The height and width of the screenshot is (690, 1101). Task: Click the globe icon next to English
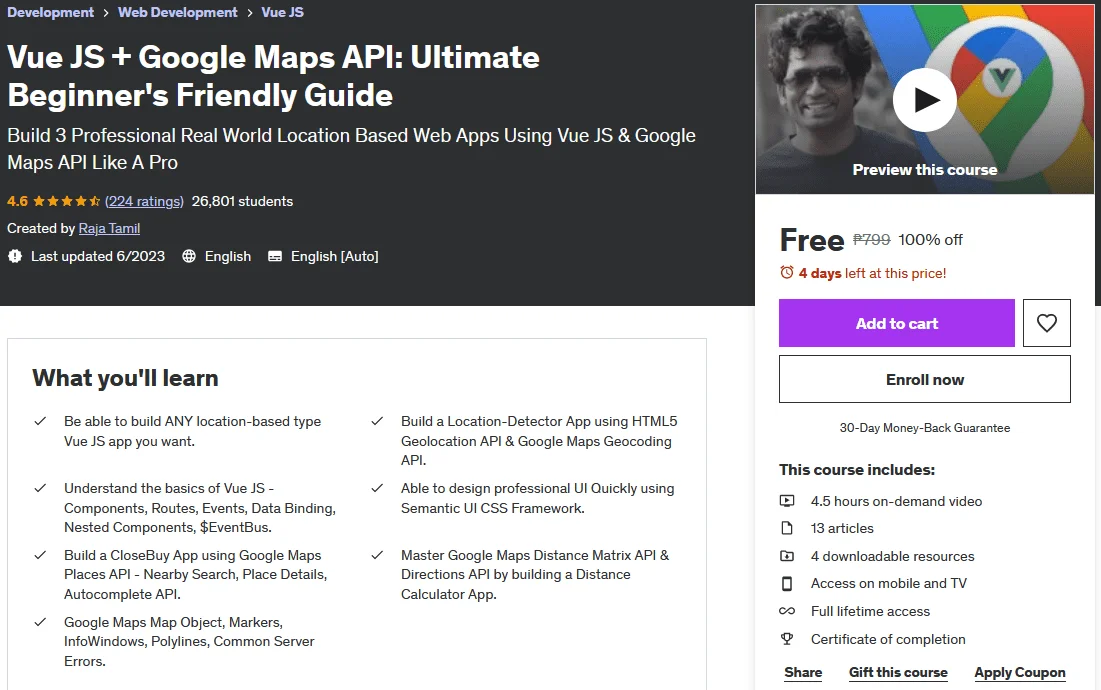pos(189,256)
